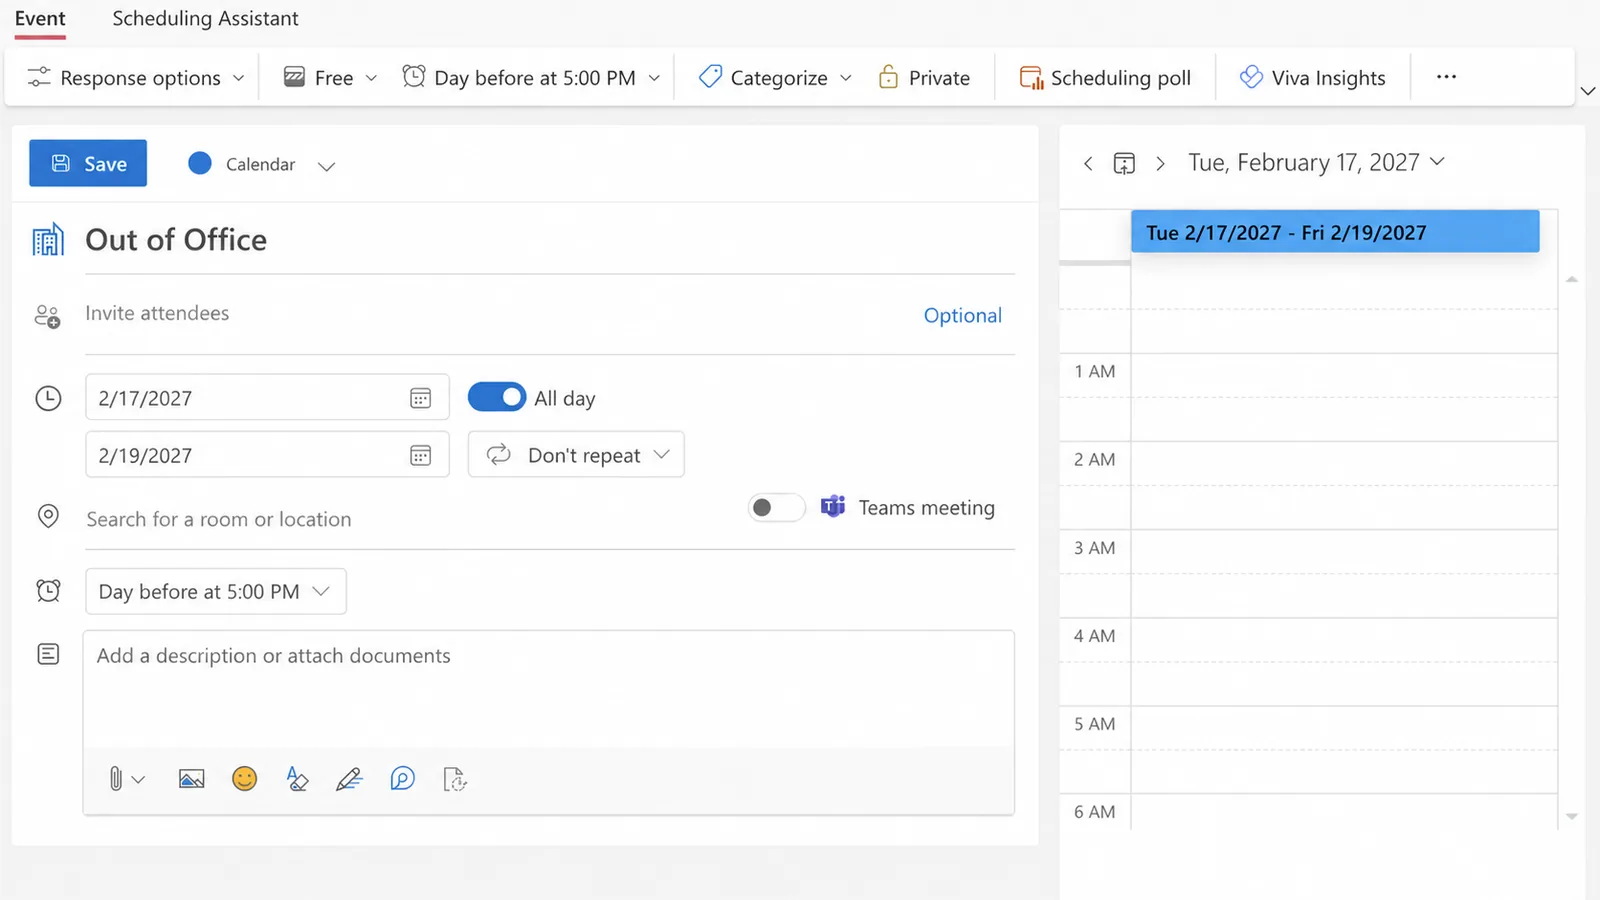Image resolution: width=1600 pixels, height=900 pixels.
Task: Open the start date calendar picker icon
Action: pos(420,398)
